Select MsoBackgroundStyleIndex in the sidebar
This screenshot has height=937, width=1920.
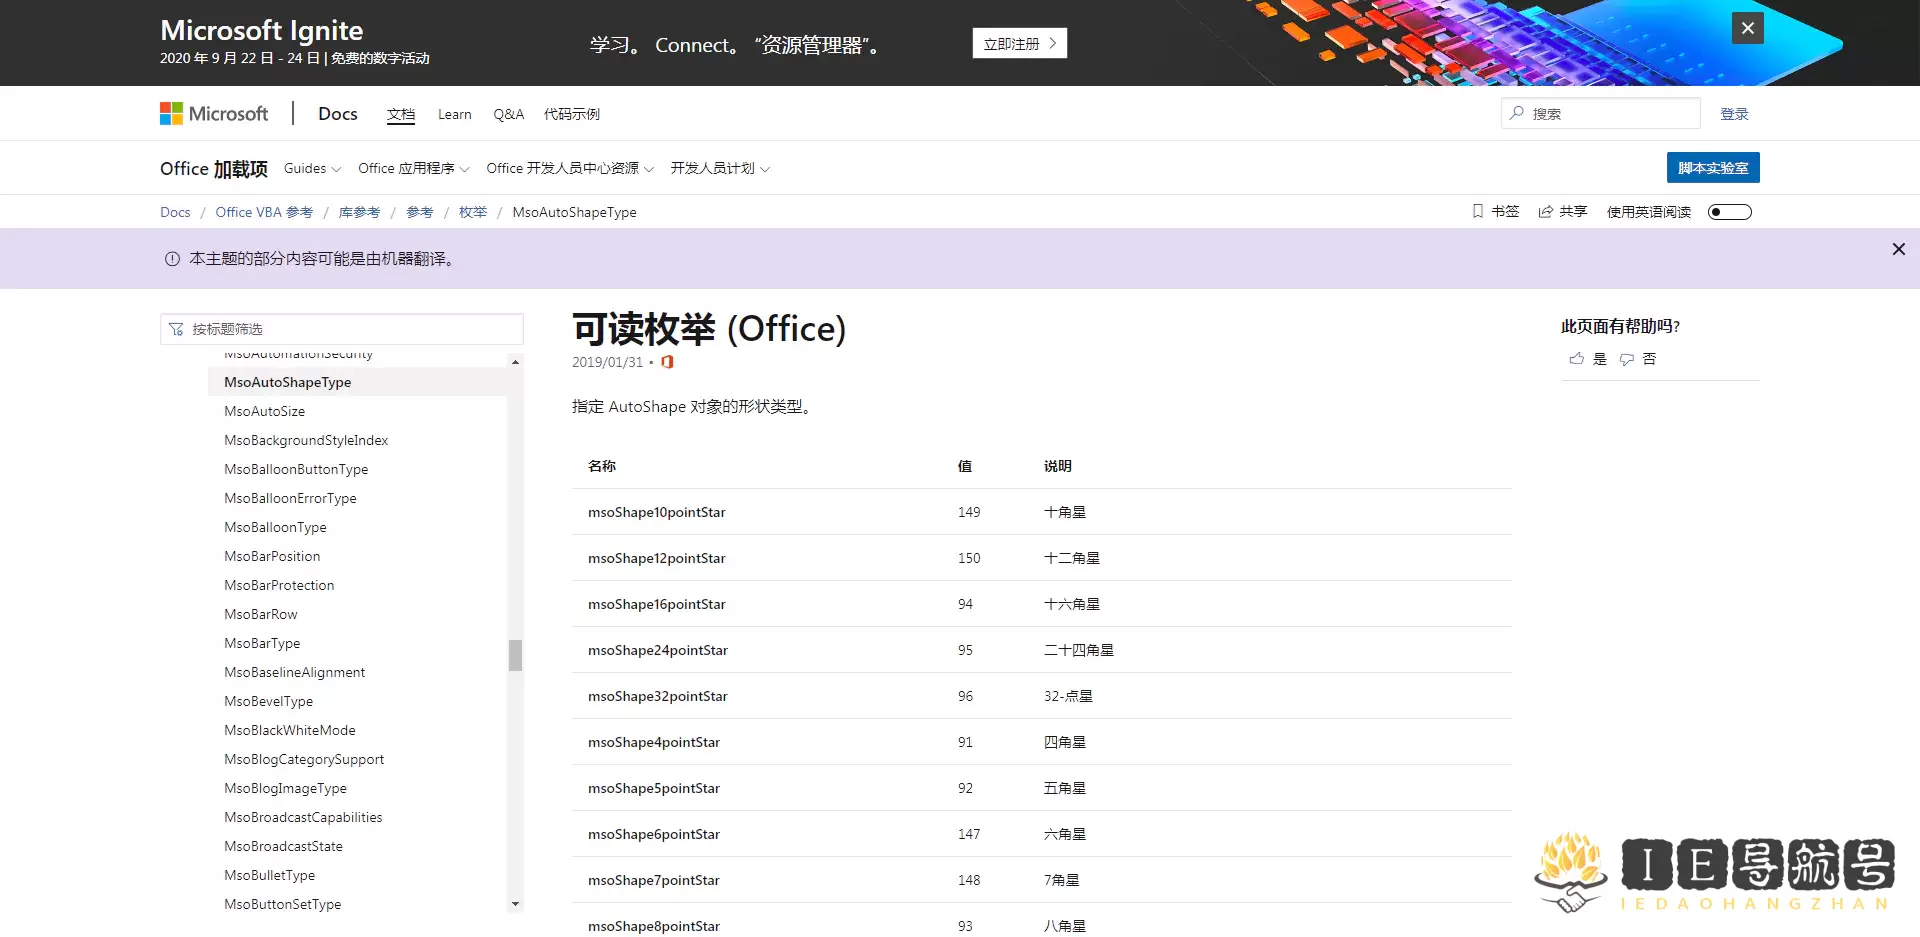(306, 440)
